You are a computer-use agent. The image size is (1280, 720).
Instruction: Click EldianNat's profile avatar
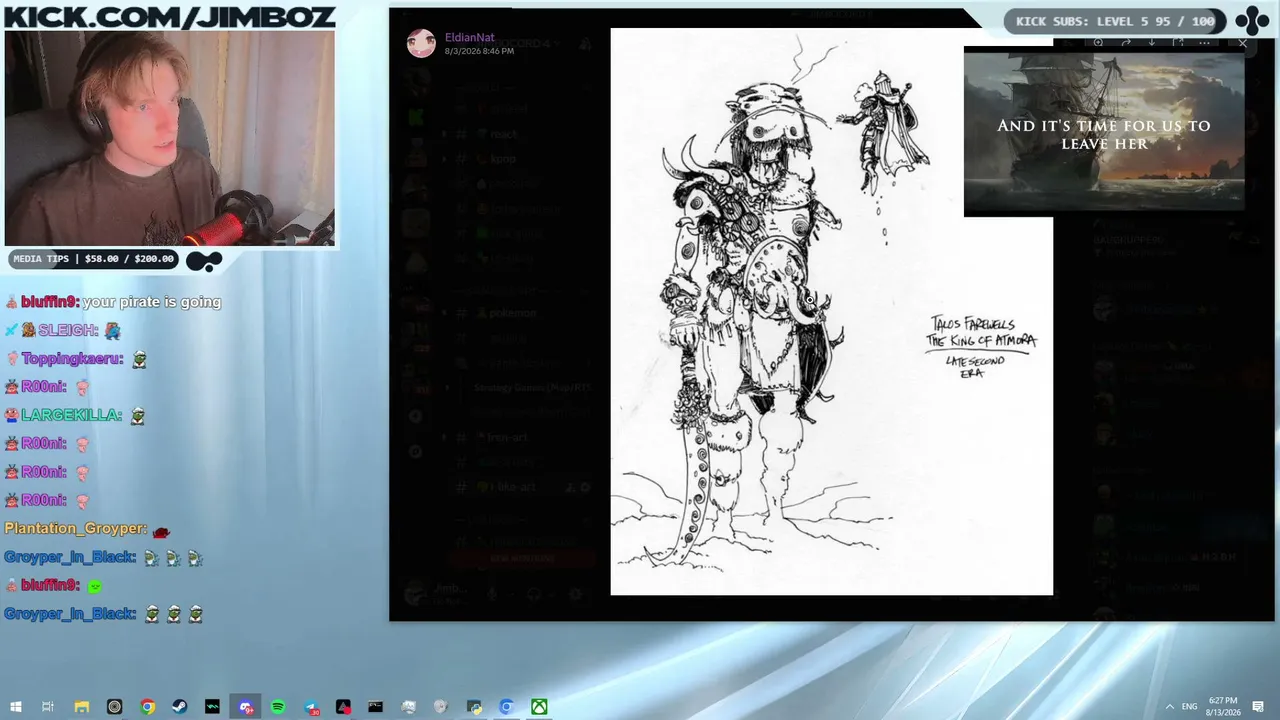[x=421, y=43]
